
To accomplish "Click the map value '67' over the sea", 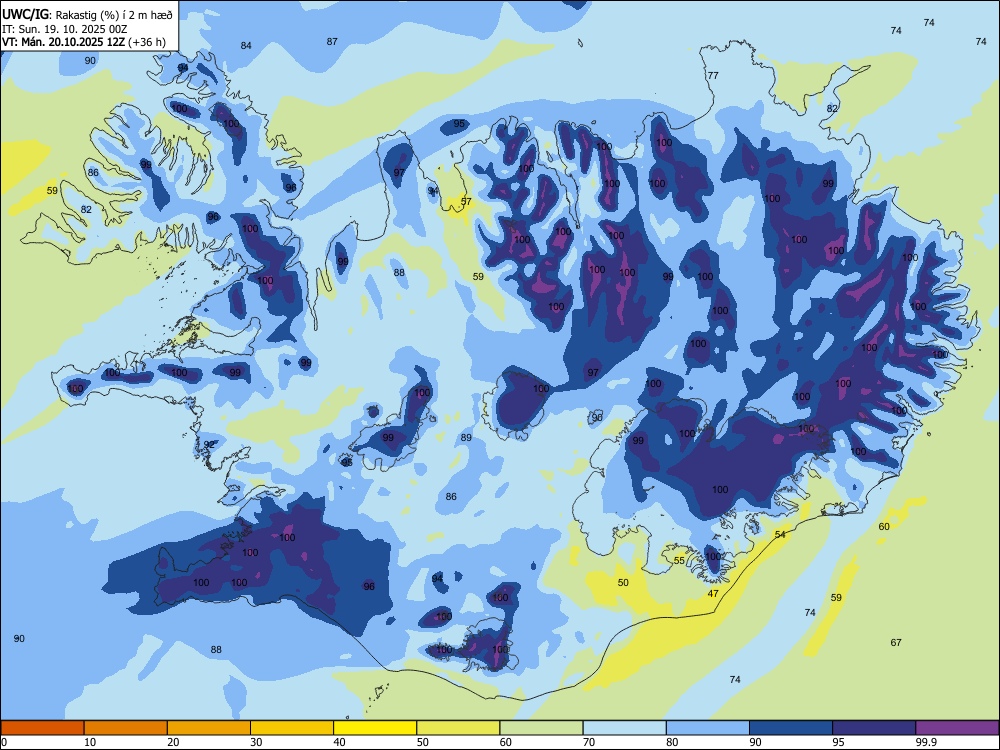I will click(x=896, y=642).
